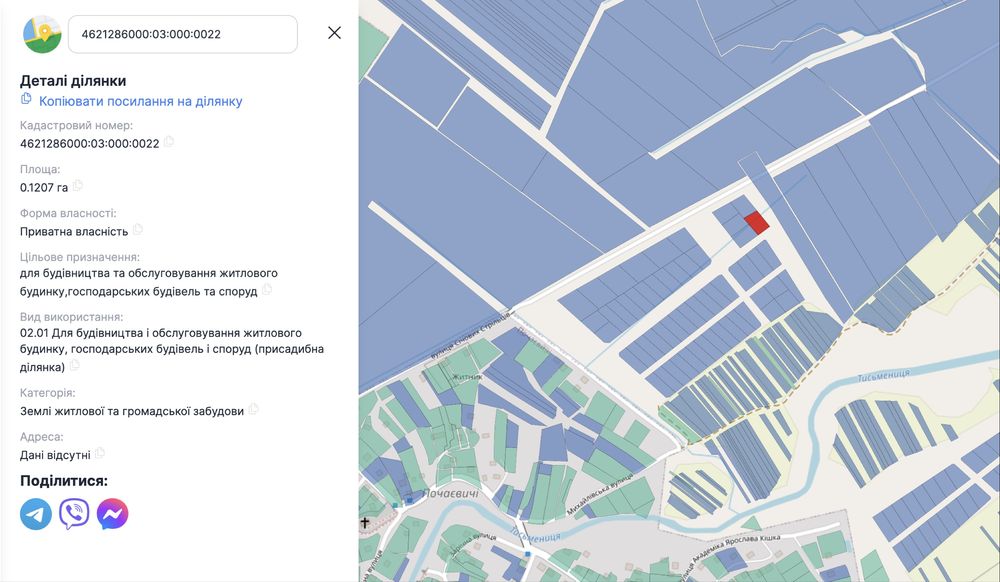Select 'Землі житлової та громадської забудови' text

(132, 411)
